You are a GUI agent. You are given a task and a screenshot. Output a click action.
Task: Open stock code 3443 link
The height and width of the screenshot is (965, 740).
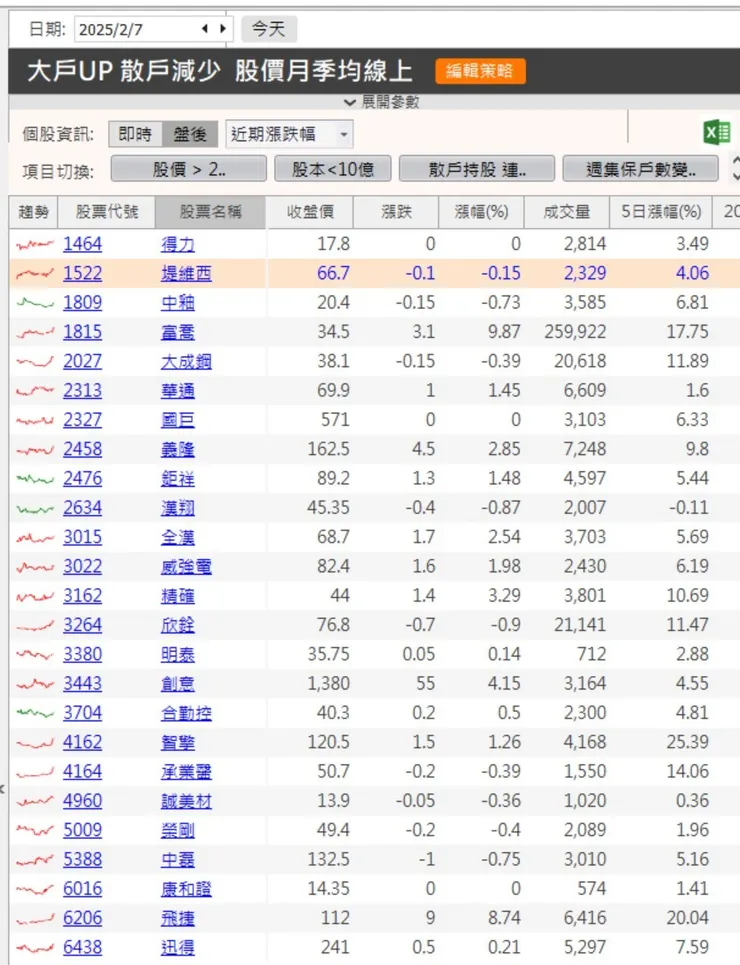click(x=82, y=684)
